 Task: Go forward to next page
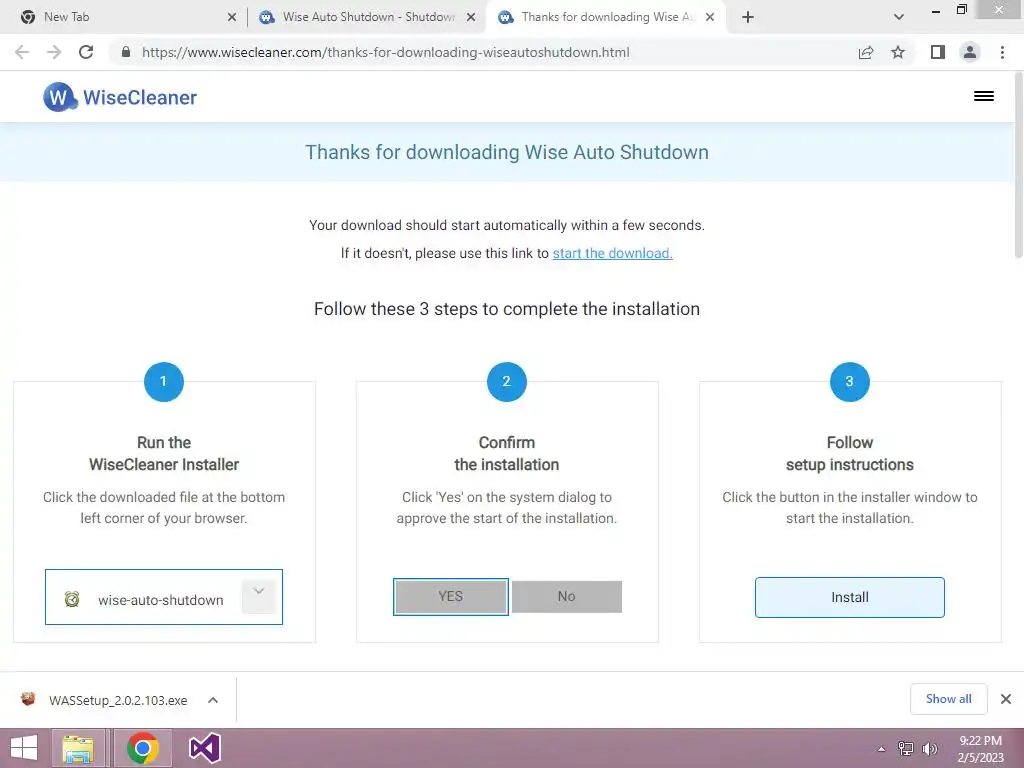(54, 52)
